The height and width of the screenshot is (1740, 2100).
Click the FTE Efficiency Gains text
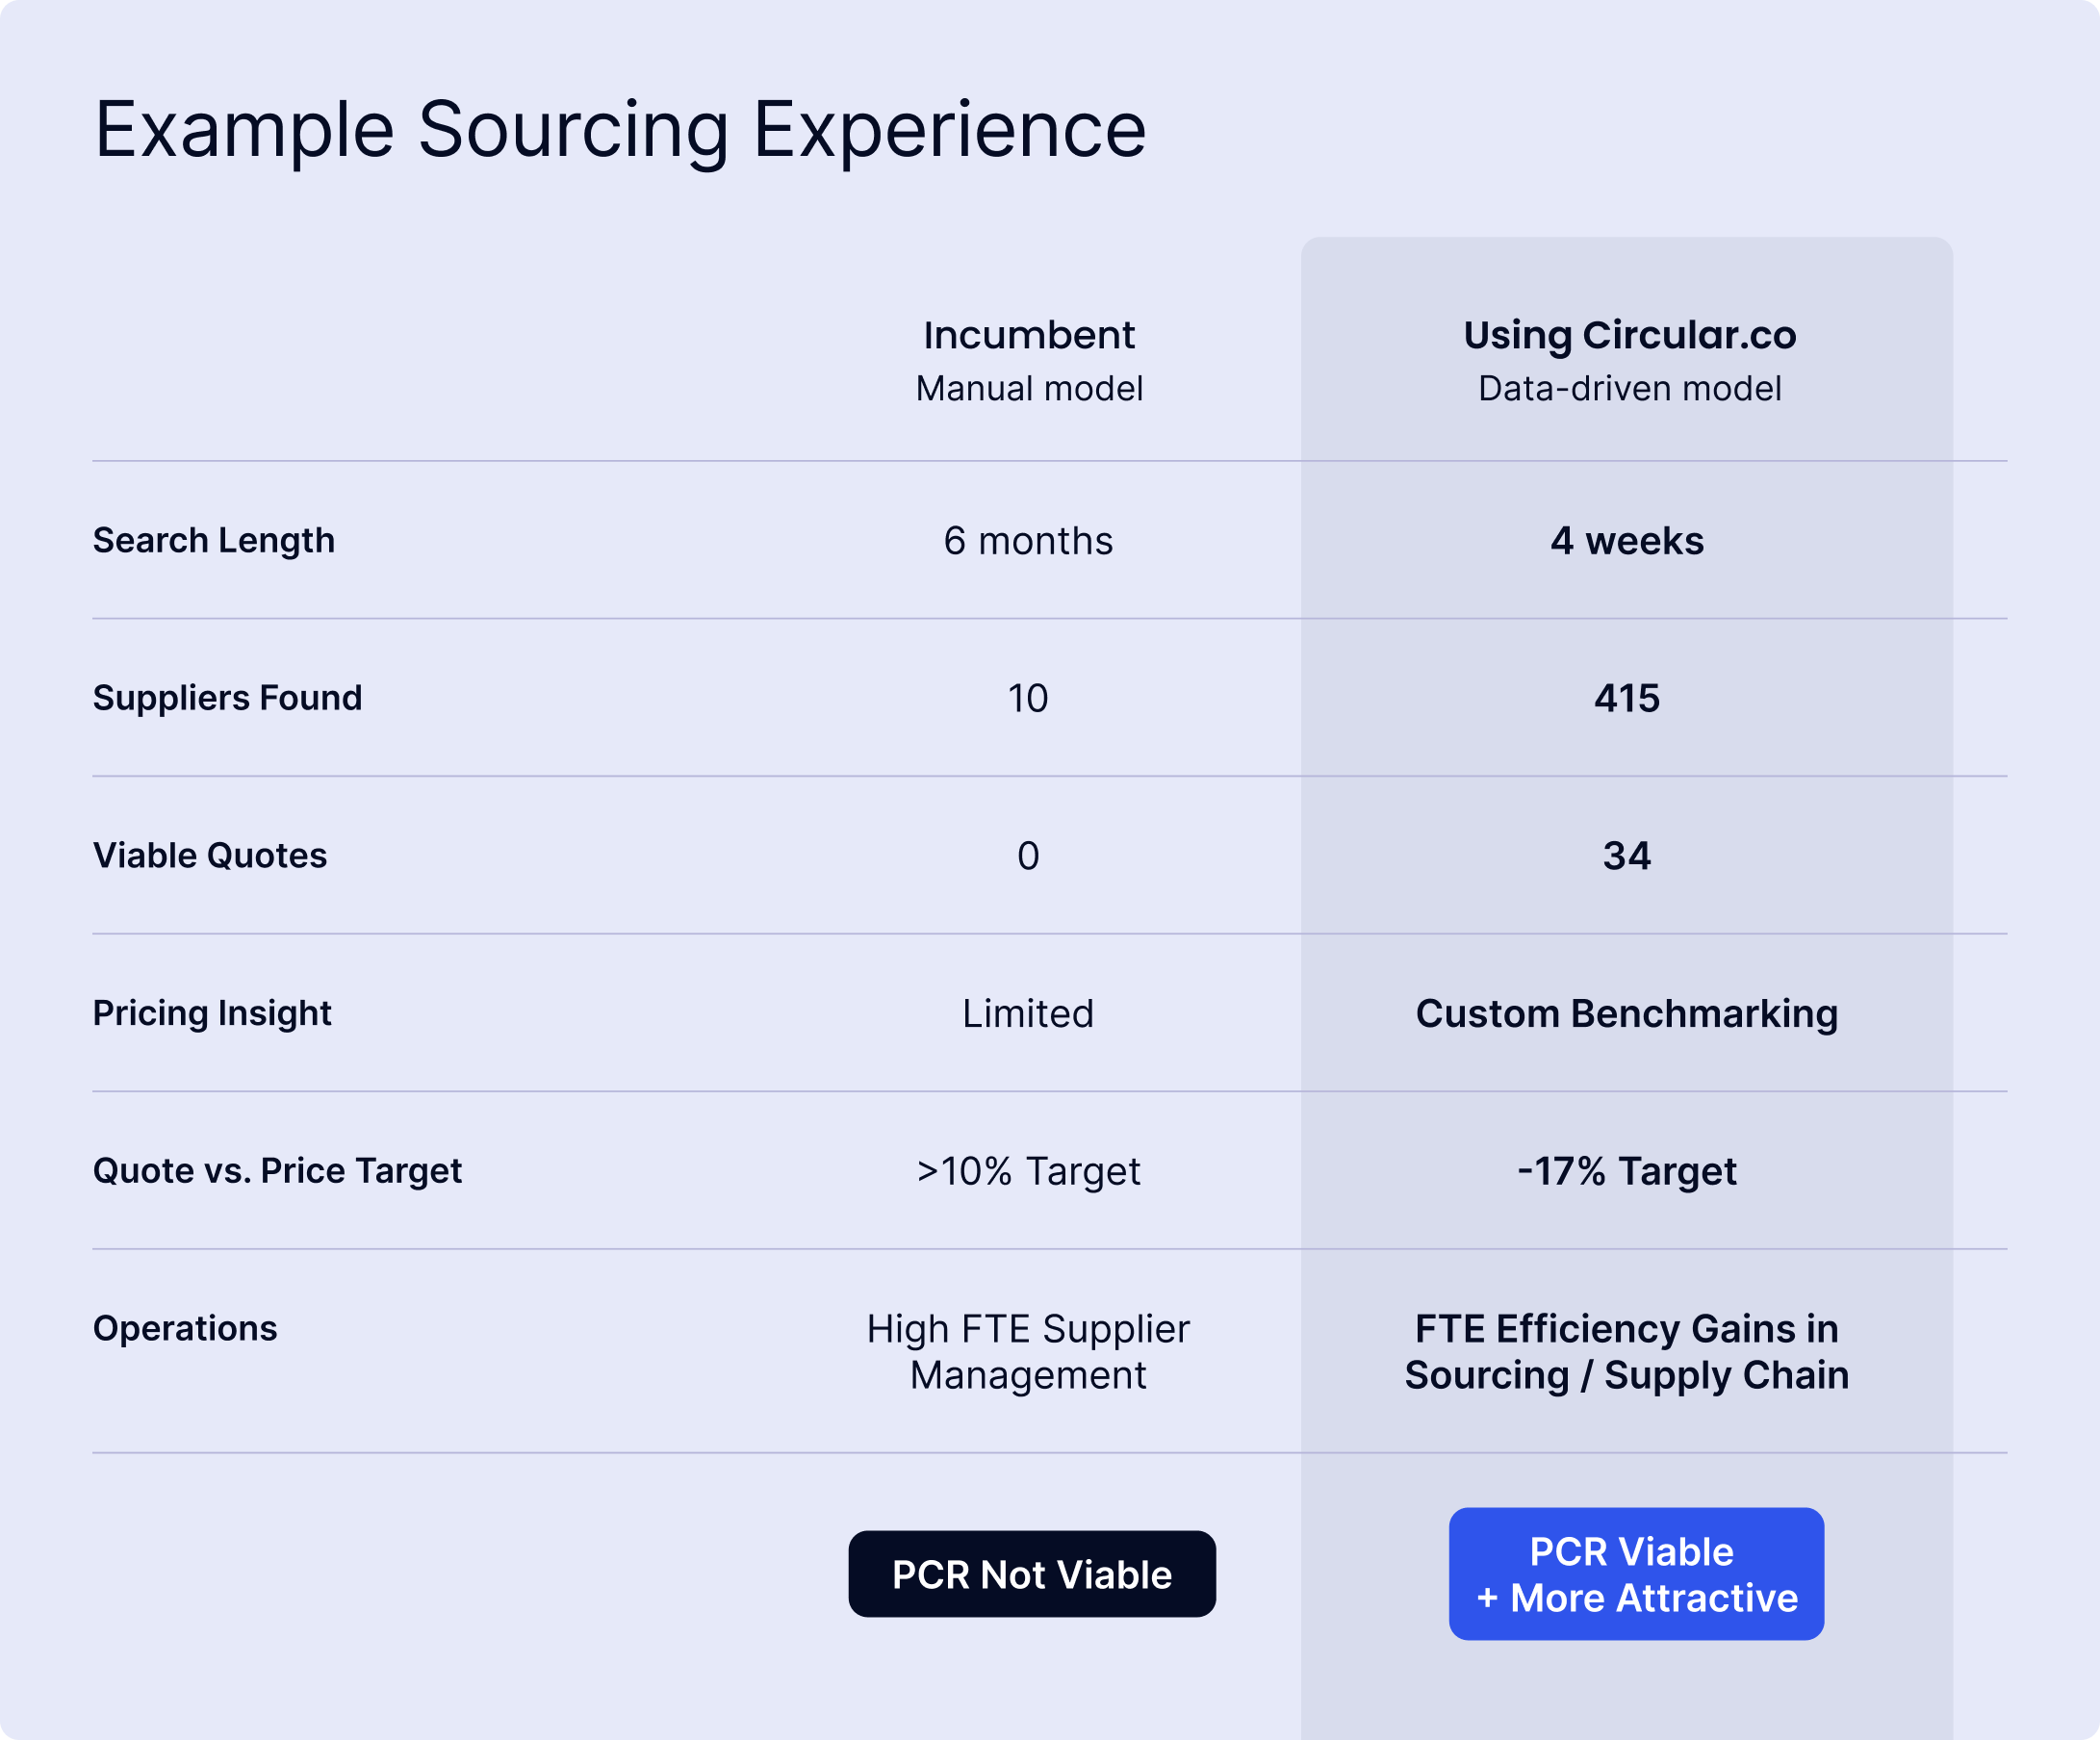(1627, 1352)
